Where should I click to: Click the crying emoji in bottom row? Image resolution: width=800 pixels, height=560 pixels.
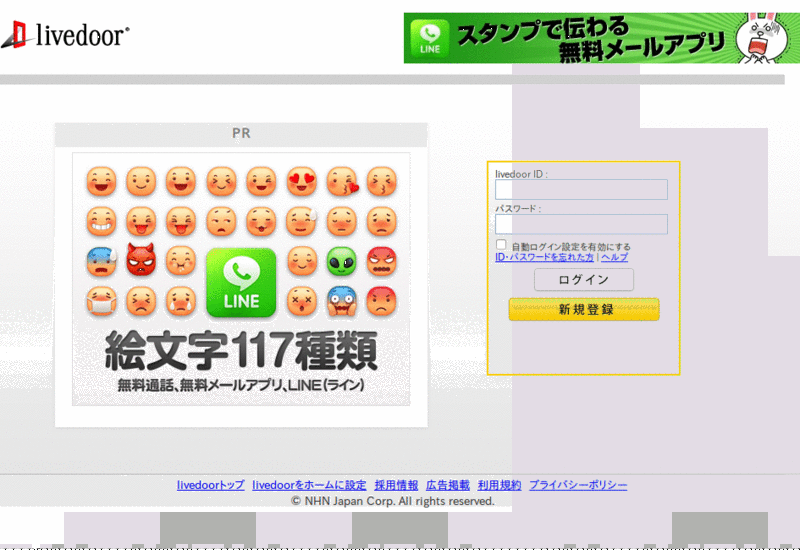[181, 301]
